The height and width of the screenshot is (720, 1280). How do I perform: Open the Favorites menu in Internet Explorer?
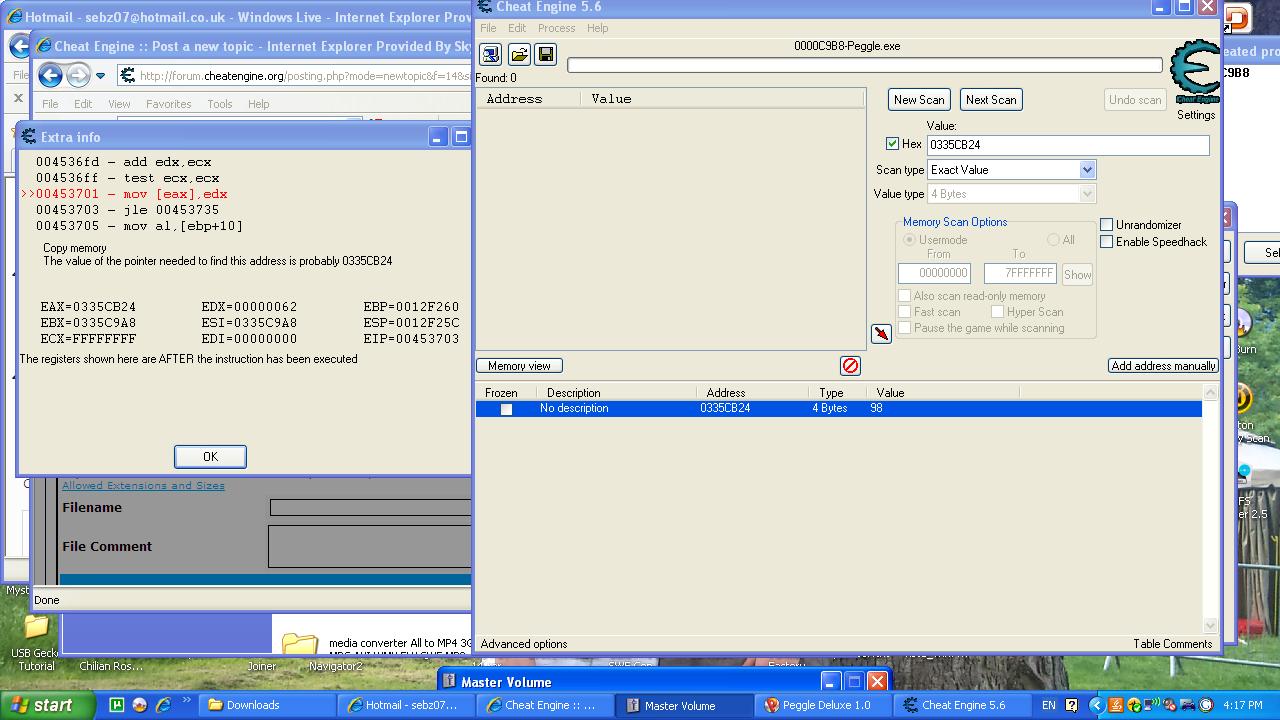click(168, 104)
